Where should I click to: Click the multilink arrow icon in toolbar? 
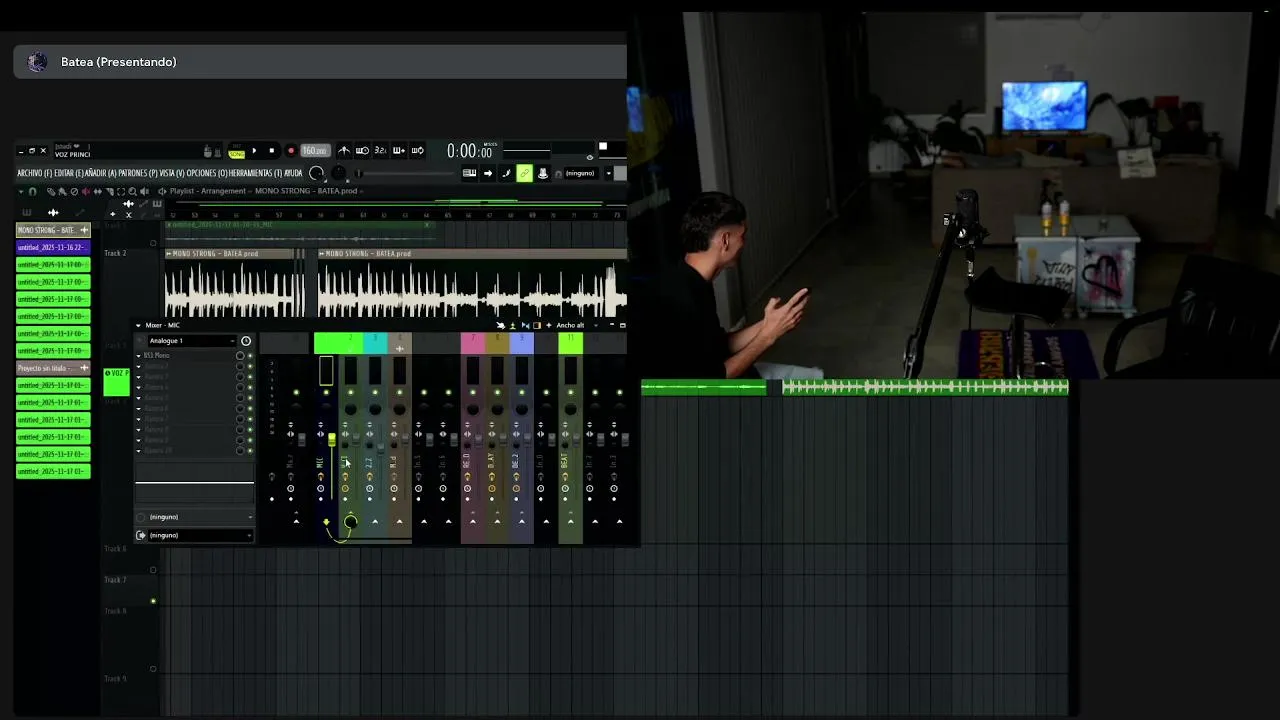tap(488, 173)
